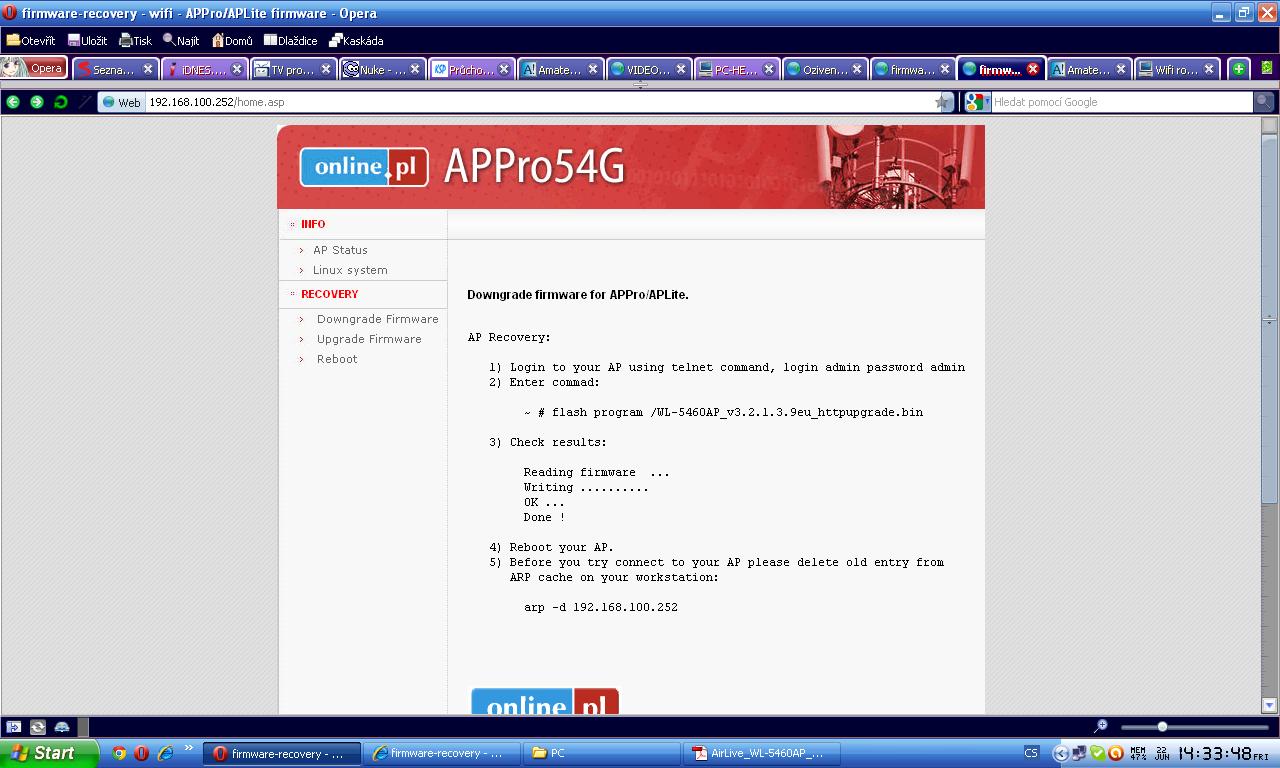Open Downgrade Firmware page
The width and height of the screenshot is (1280, 768).
pos(377,319)
